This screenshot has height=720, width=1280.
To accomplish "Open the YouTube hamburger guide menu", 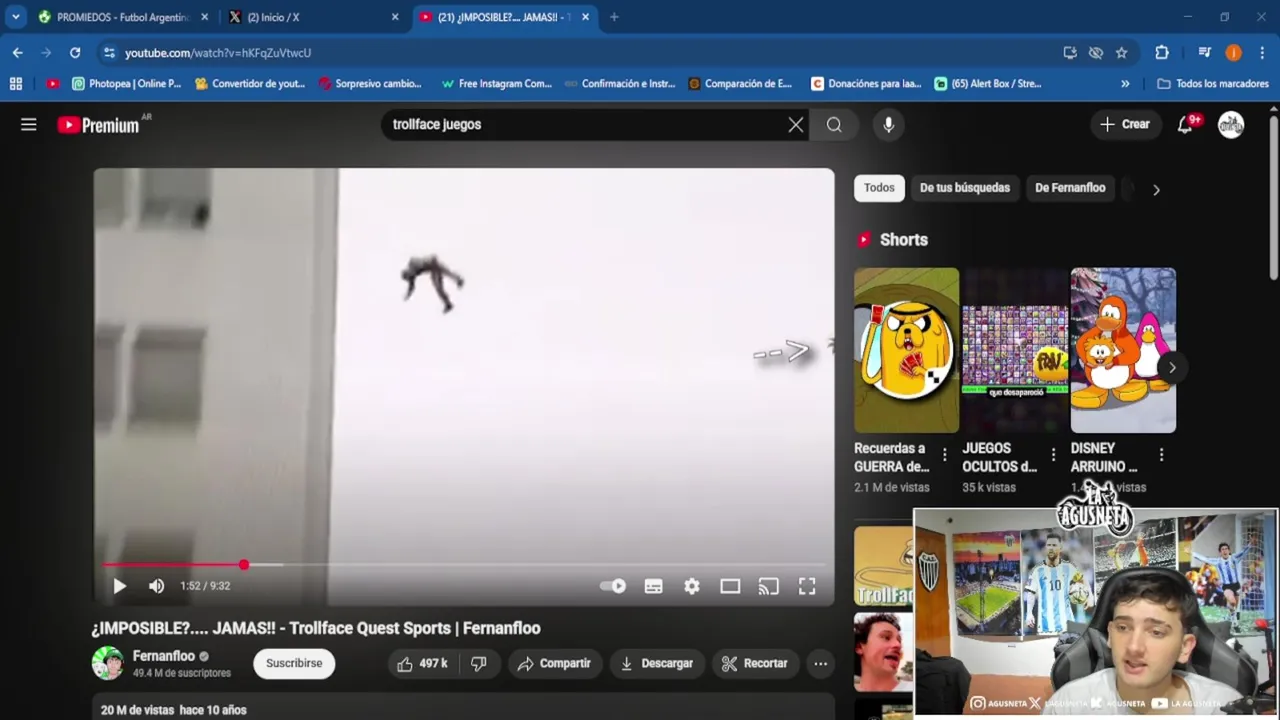I will pyautogui.click(x=29, y=124).
